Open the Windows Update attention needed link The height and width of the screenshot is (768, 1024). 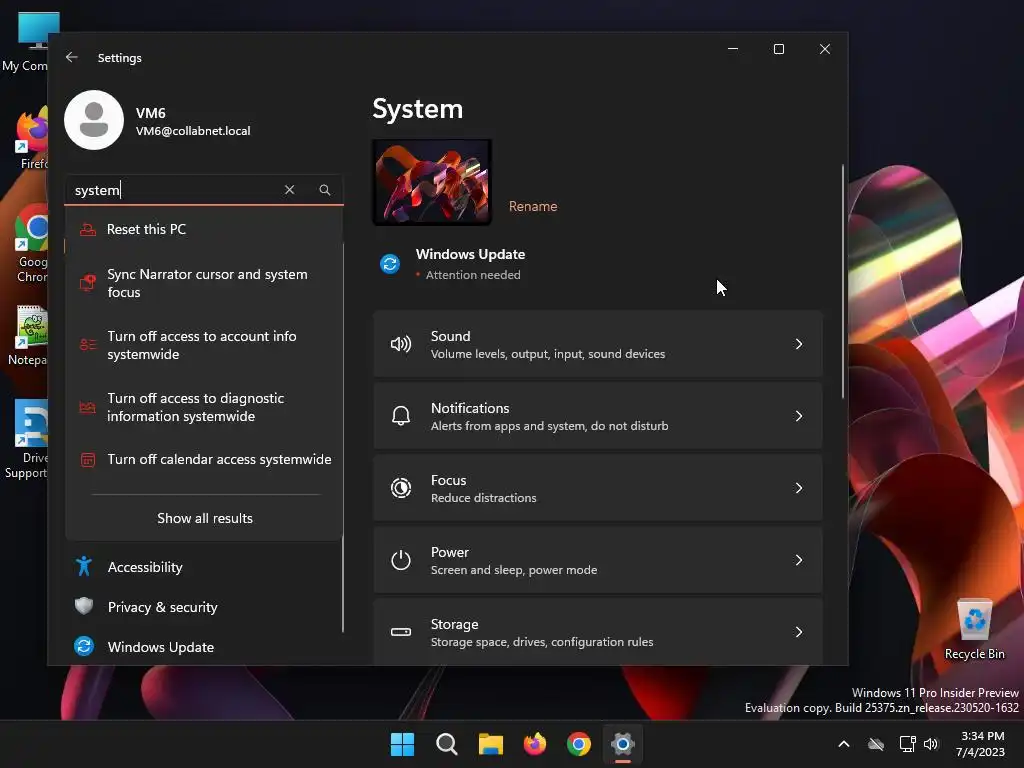click(x=469, y=264)
